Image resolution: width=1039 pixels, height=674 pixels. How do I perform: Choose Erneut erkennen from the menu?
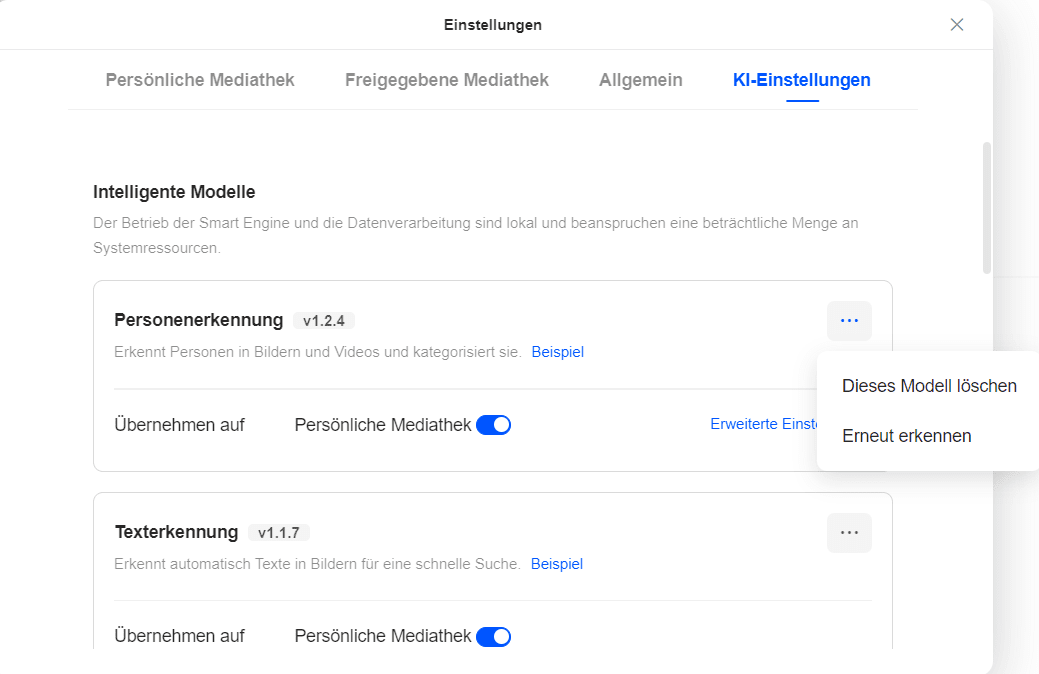pyautogui.click(x=906, y=435)
